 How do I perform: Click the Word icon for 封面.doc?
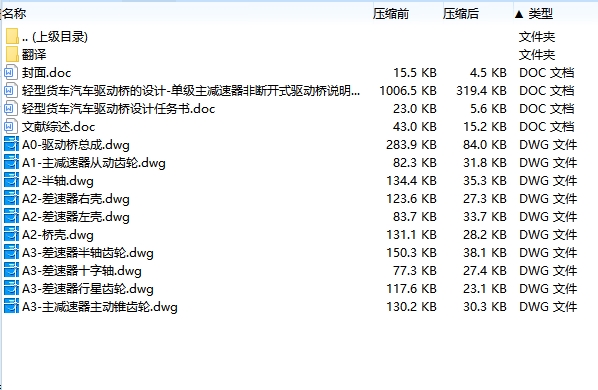click(11, 72)
